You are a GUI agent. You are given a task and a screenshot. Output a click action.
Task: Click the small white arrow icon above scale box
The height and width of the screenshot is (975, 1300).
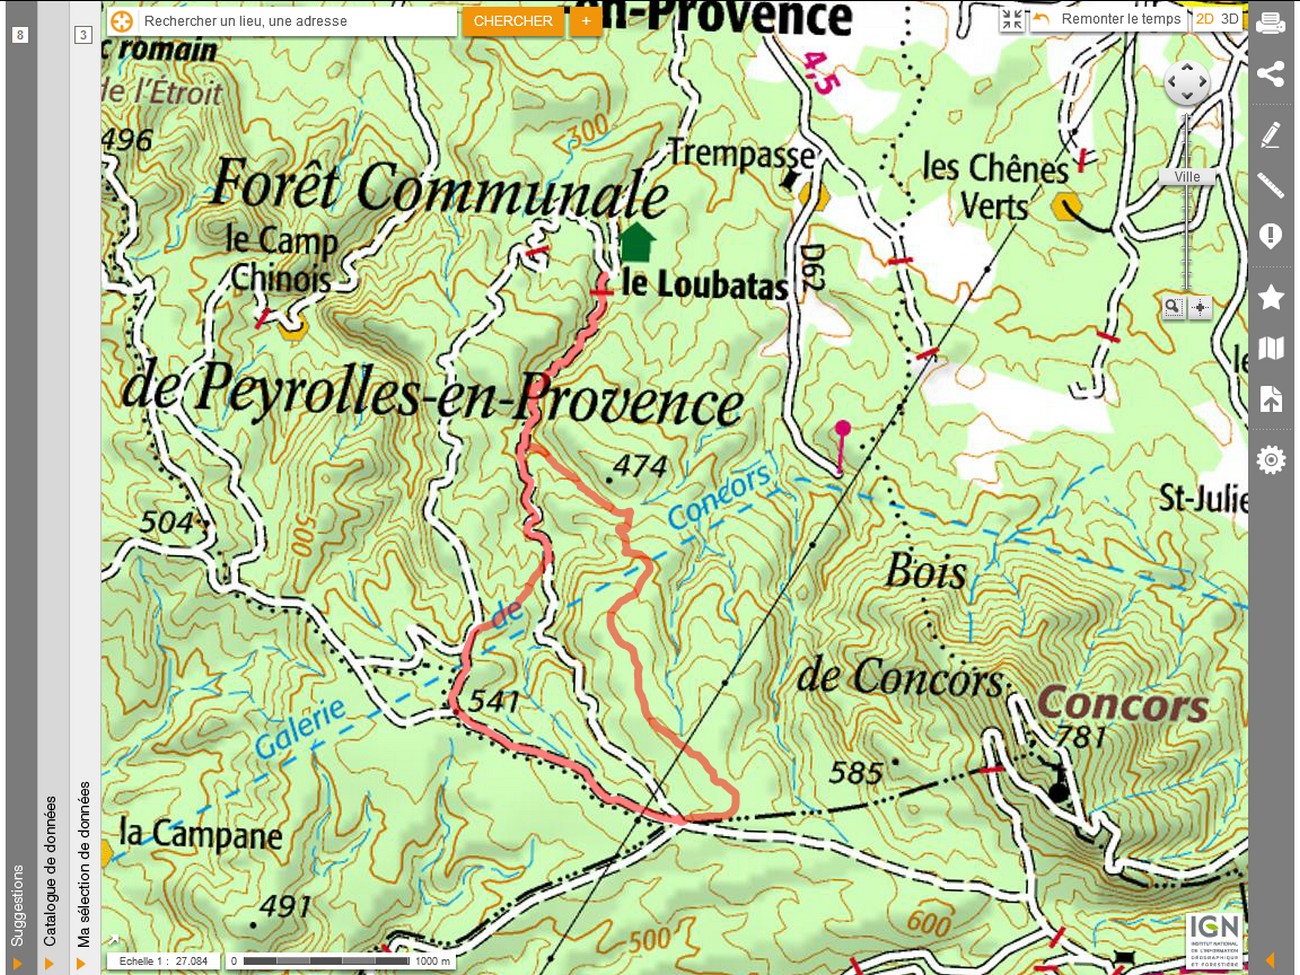114,940
